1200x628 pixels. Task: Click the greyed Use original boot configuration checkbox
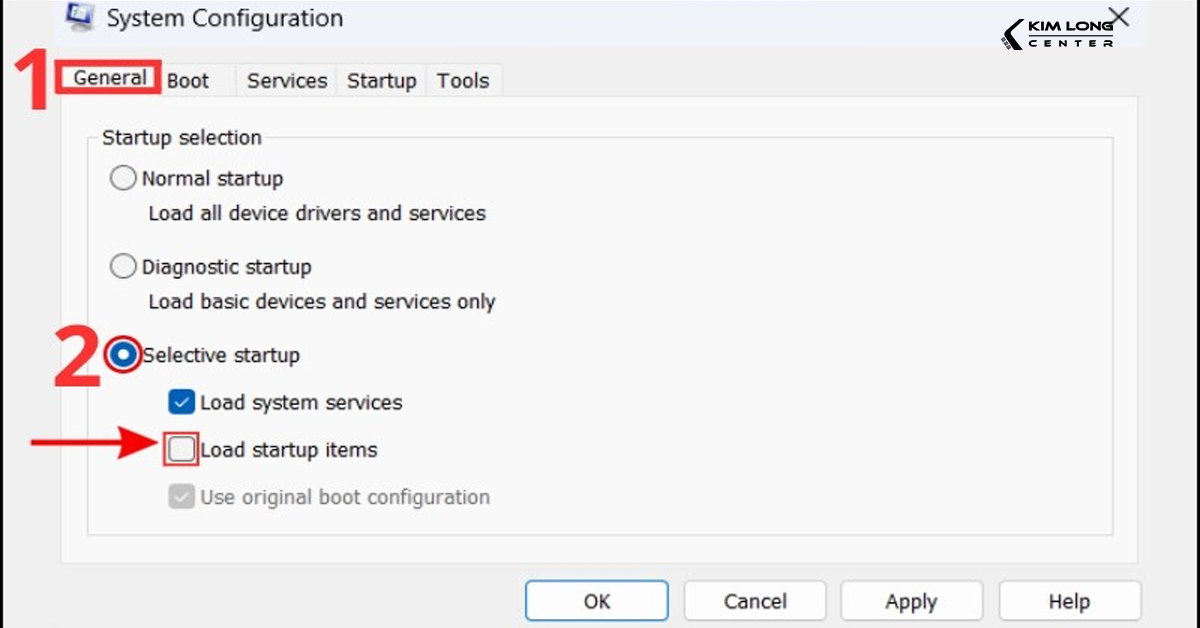pos(181,497)
